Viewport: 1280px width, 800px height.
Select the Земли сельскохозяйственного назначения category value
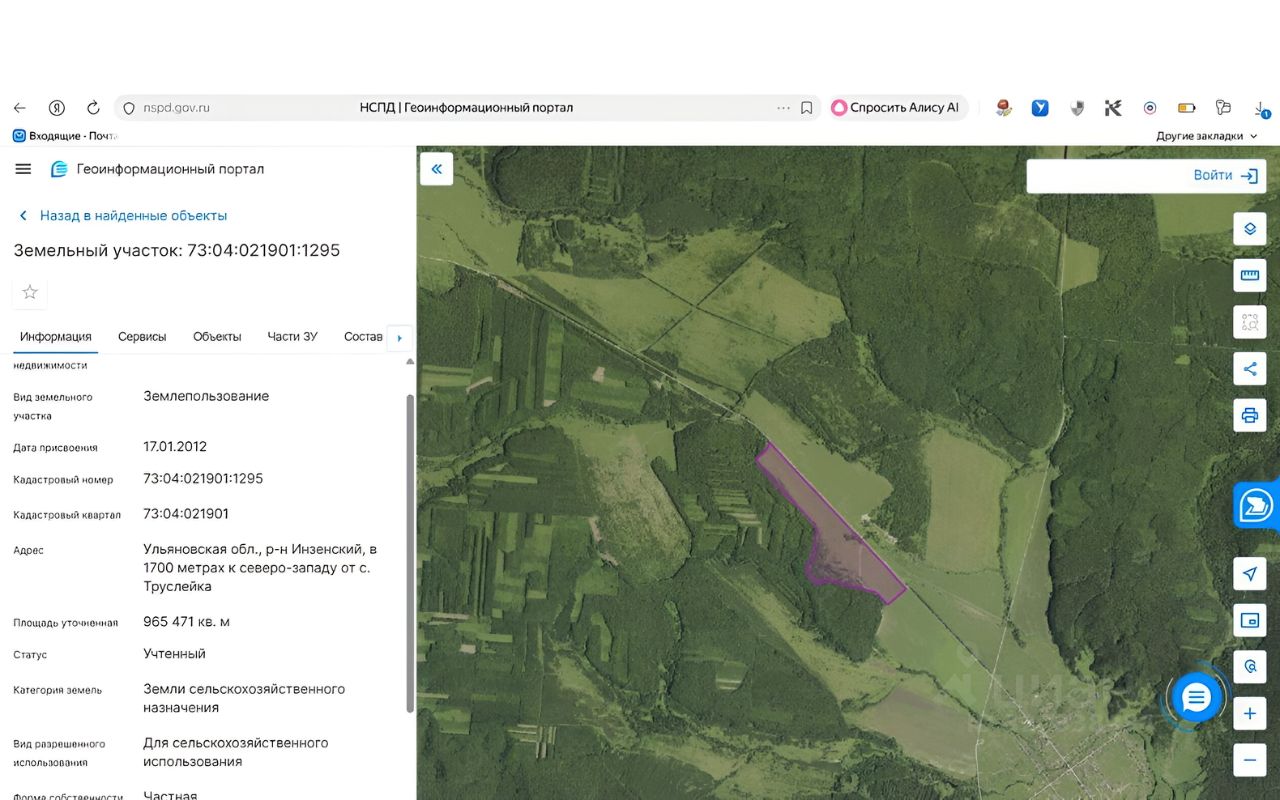click(244, 698)
